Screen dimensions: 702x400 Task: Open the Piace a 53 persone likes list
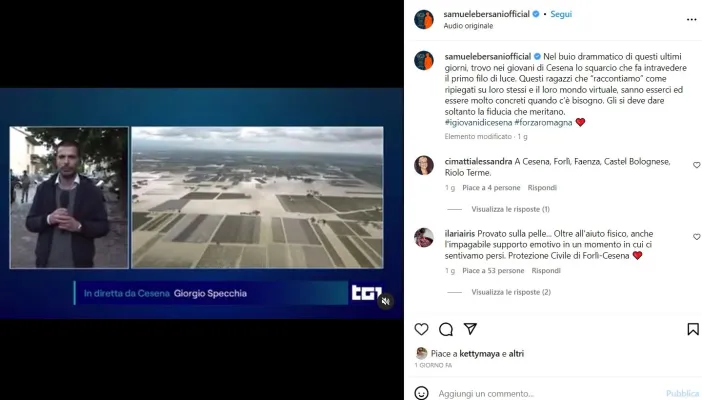[x=493, y=271]
